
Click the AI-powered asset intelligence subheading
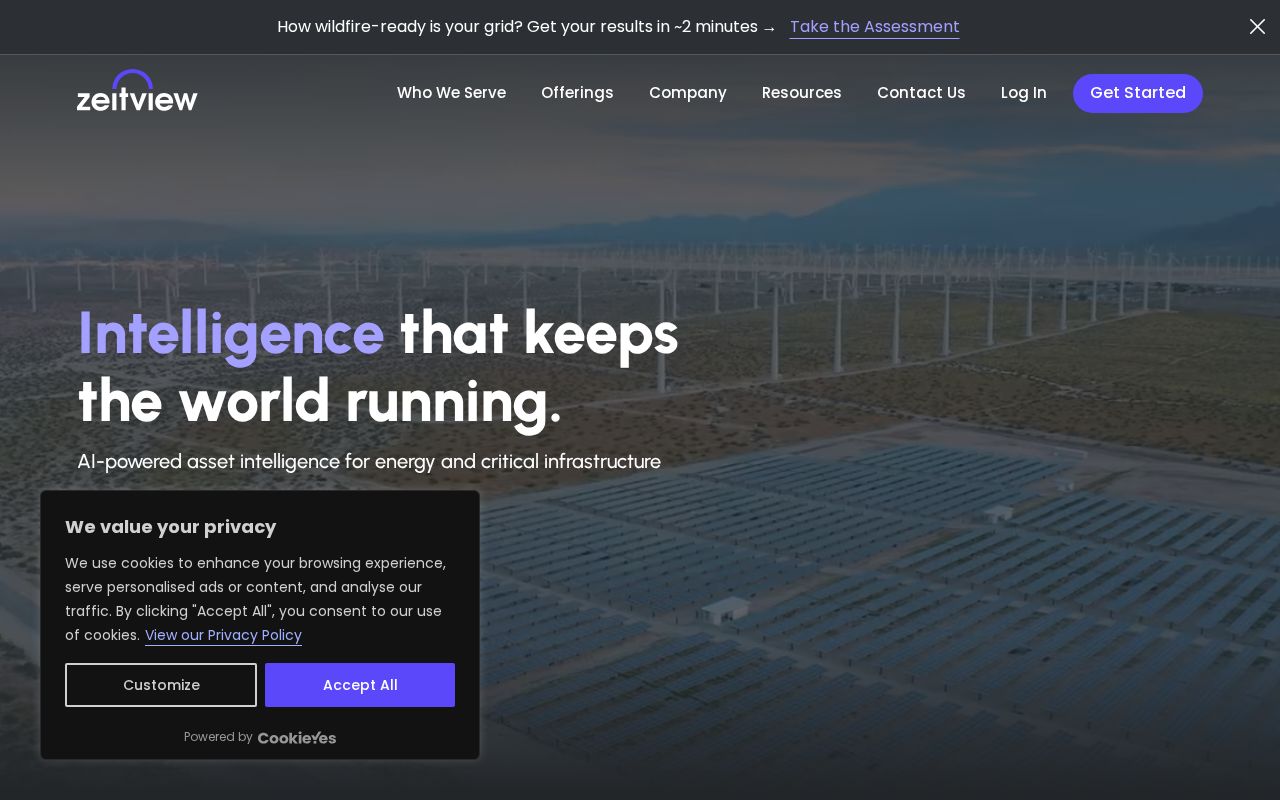click(x=369, y=461)
